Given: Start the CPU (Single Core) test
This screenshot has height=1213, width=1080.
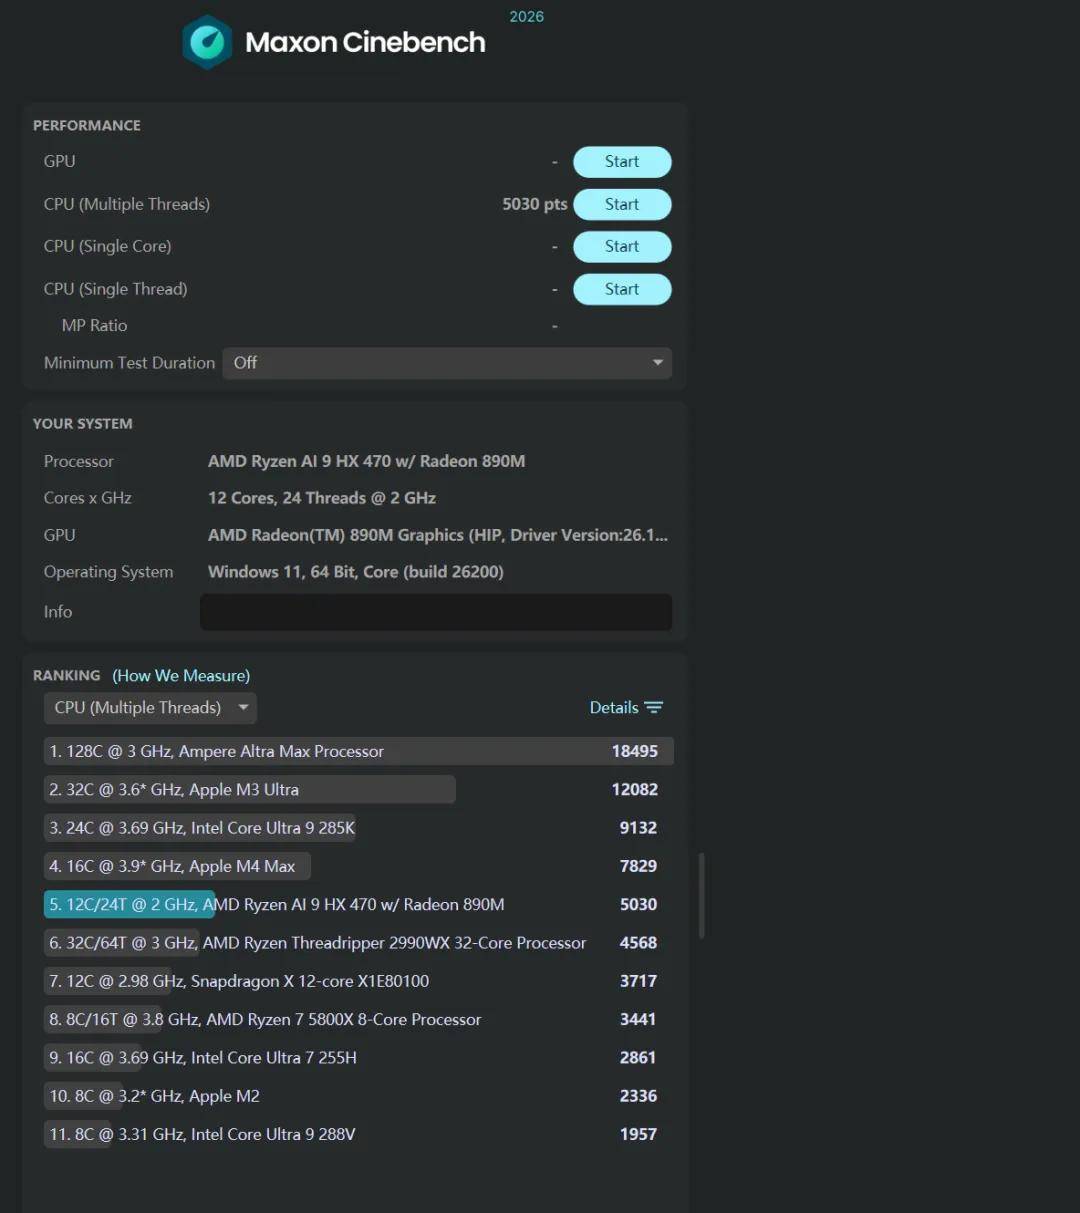Looking at the screenshot, I should tap(622, 247).
